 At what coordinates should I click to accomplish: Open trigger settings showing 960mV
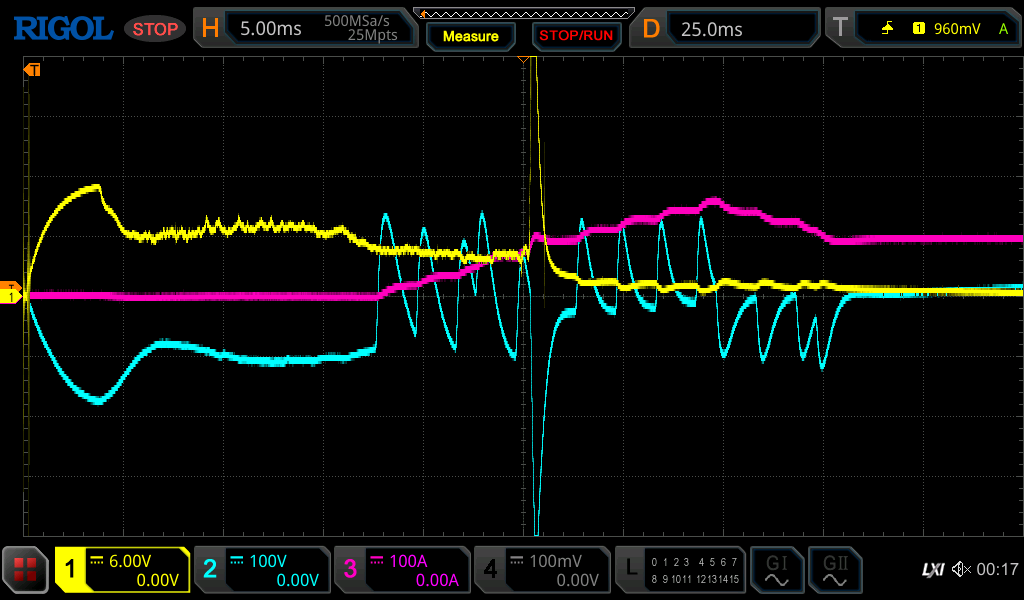click(x=922, y=29)
